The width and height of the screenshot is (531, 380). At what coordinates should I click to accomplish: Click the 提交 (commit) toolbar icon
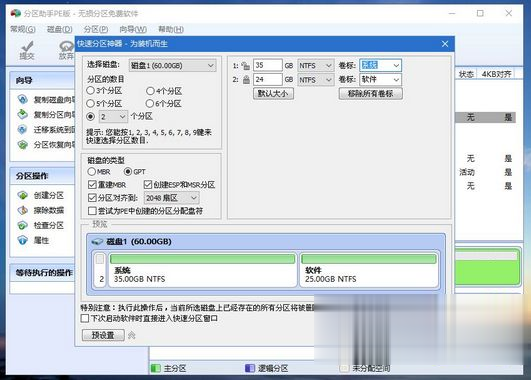coord(27,50)
